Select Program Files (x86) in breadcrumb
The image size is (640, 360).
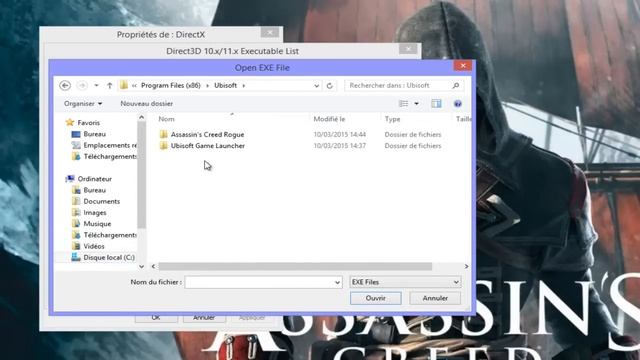(171, 85)
